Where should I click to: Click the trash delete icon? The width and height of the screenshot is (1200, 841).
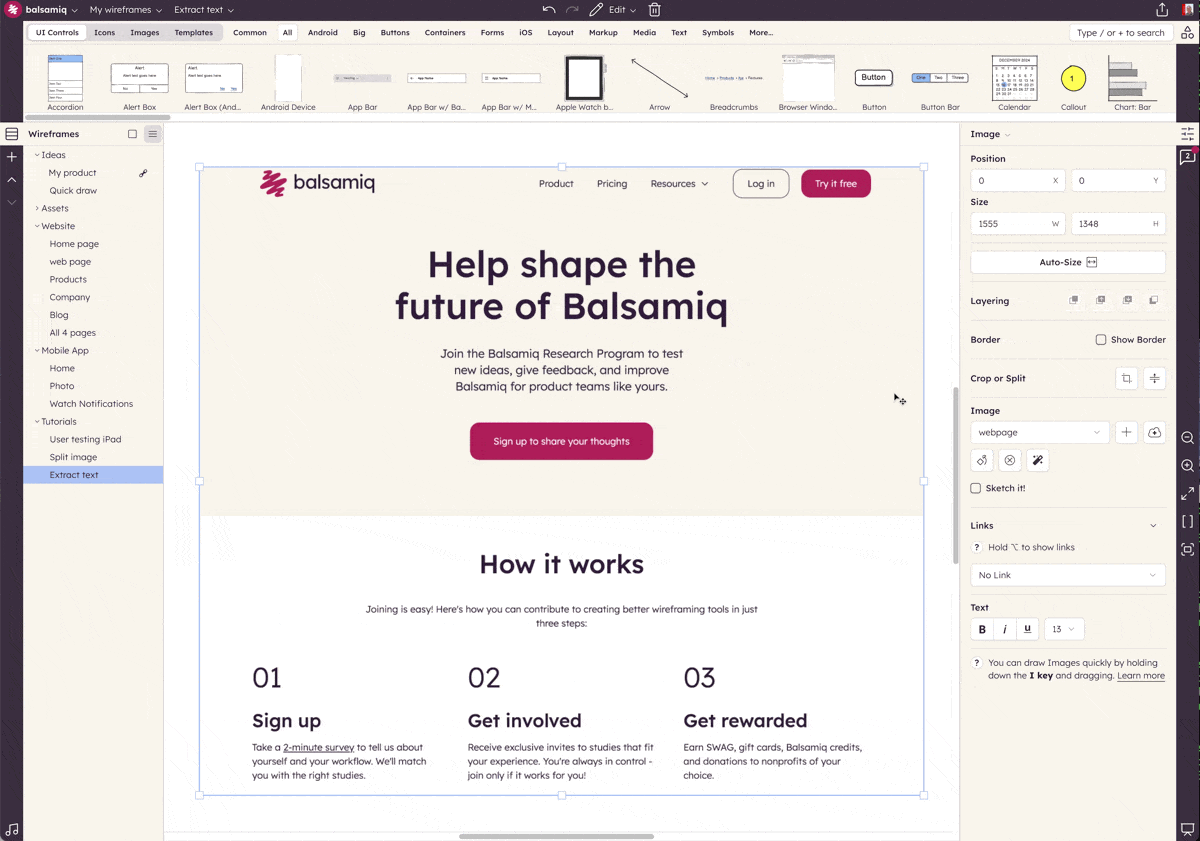point(654,10)
